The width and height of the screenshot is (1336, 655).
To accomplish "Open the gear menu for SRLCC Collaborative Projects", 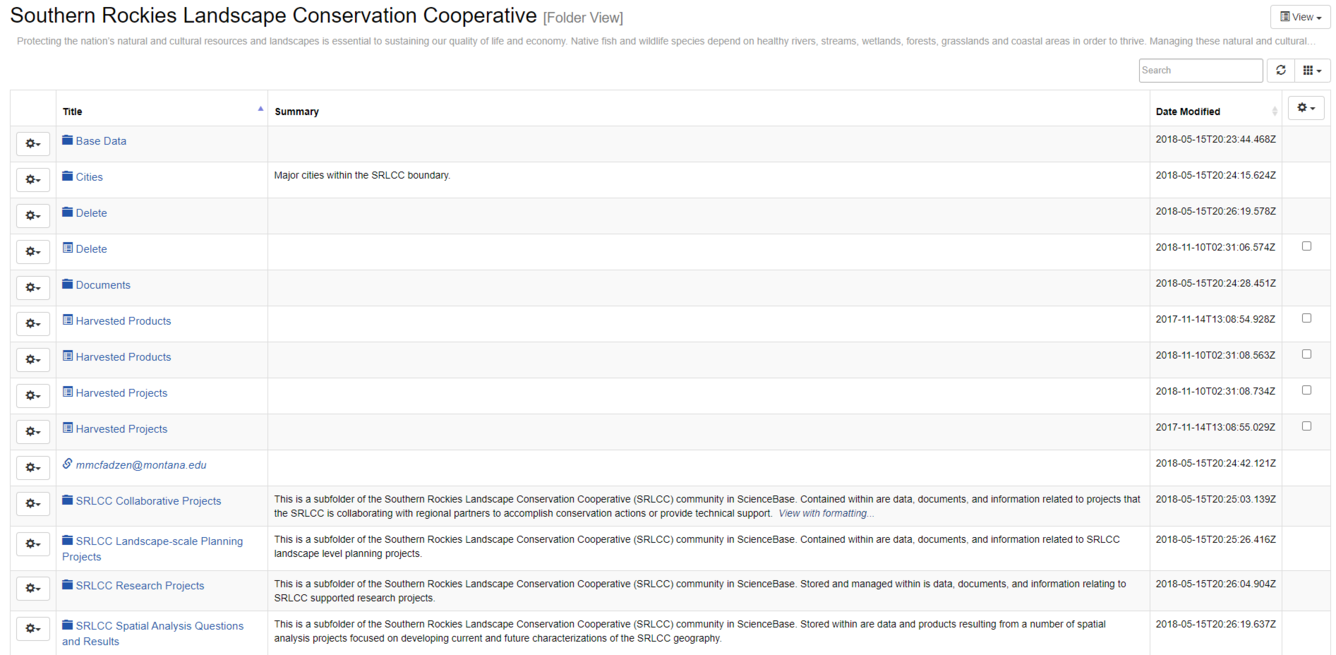I will tap(33, 504).
